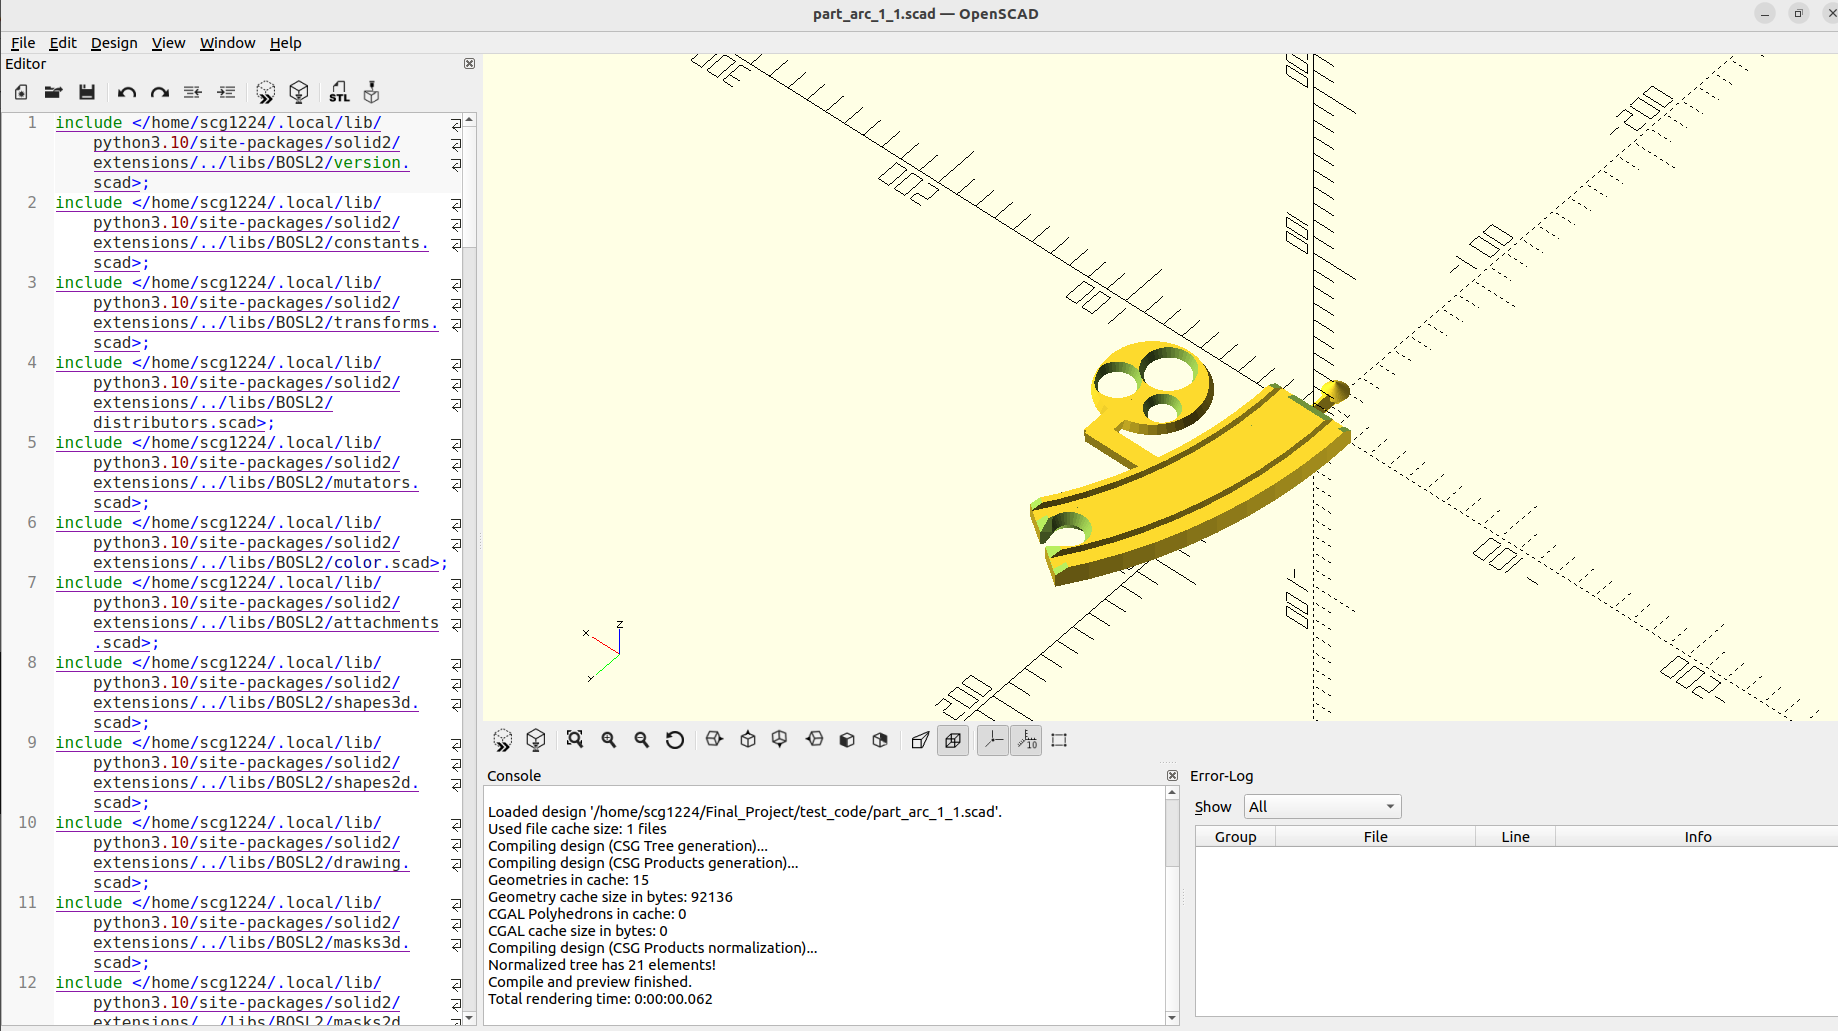The width and height of the screenshot is (1838, 1031).
Task: Send the design to the 3D printer
Action: click(x=372, y=92)
